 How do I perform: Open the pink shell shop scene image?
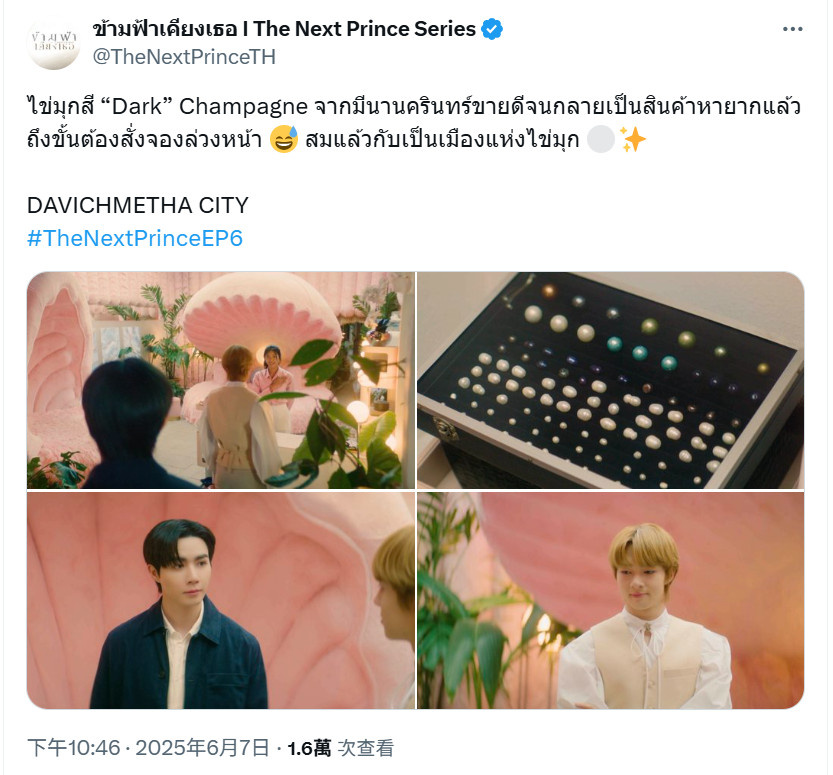coord(220,380)
